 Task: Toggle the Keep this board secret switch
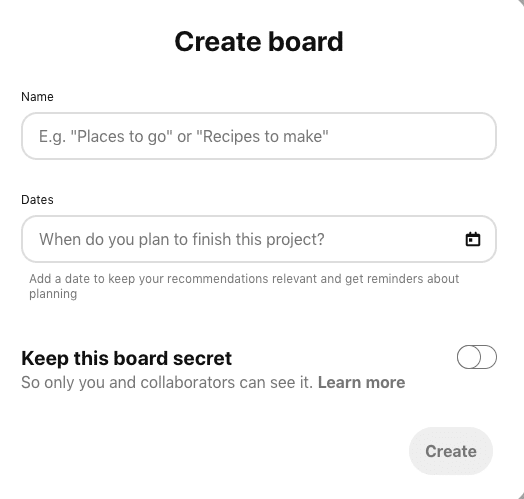pyautogui.click(x=477, y=357)
